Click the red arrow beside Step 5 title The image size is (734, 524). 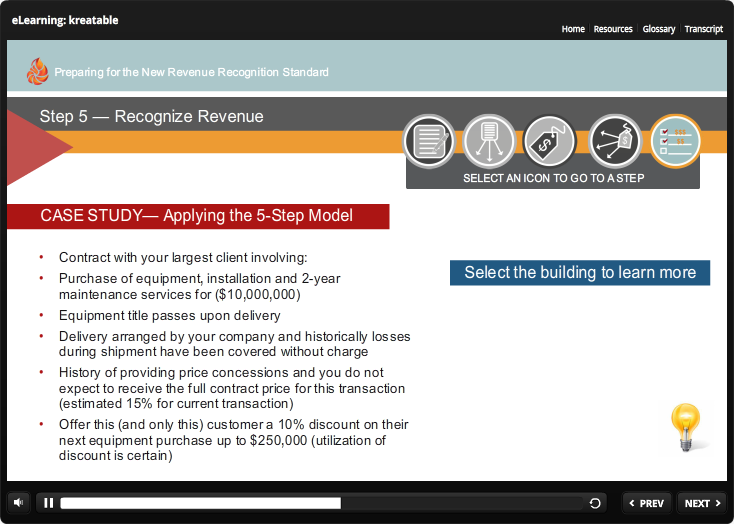[35, 147]
